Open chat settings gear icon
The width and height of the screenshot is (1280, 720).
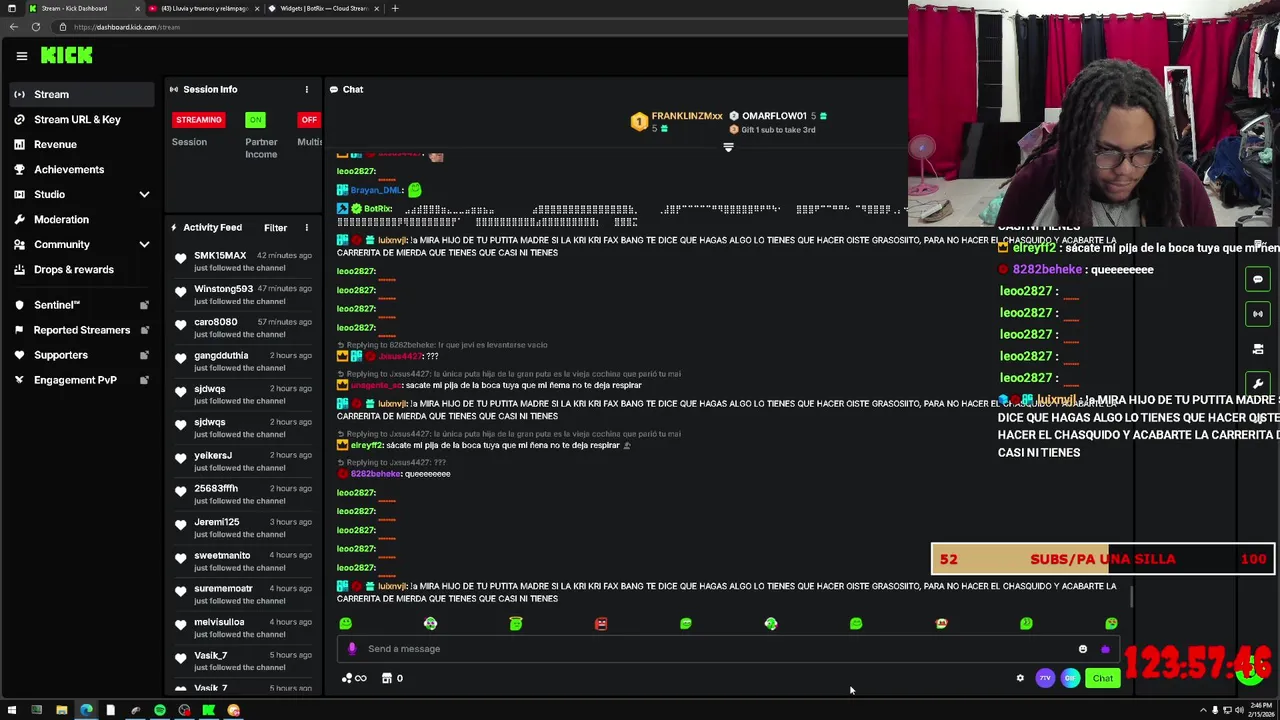pos(1020,678)
